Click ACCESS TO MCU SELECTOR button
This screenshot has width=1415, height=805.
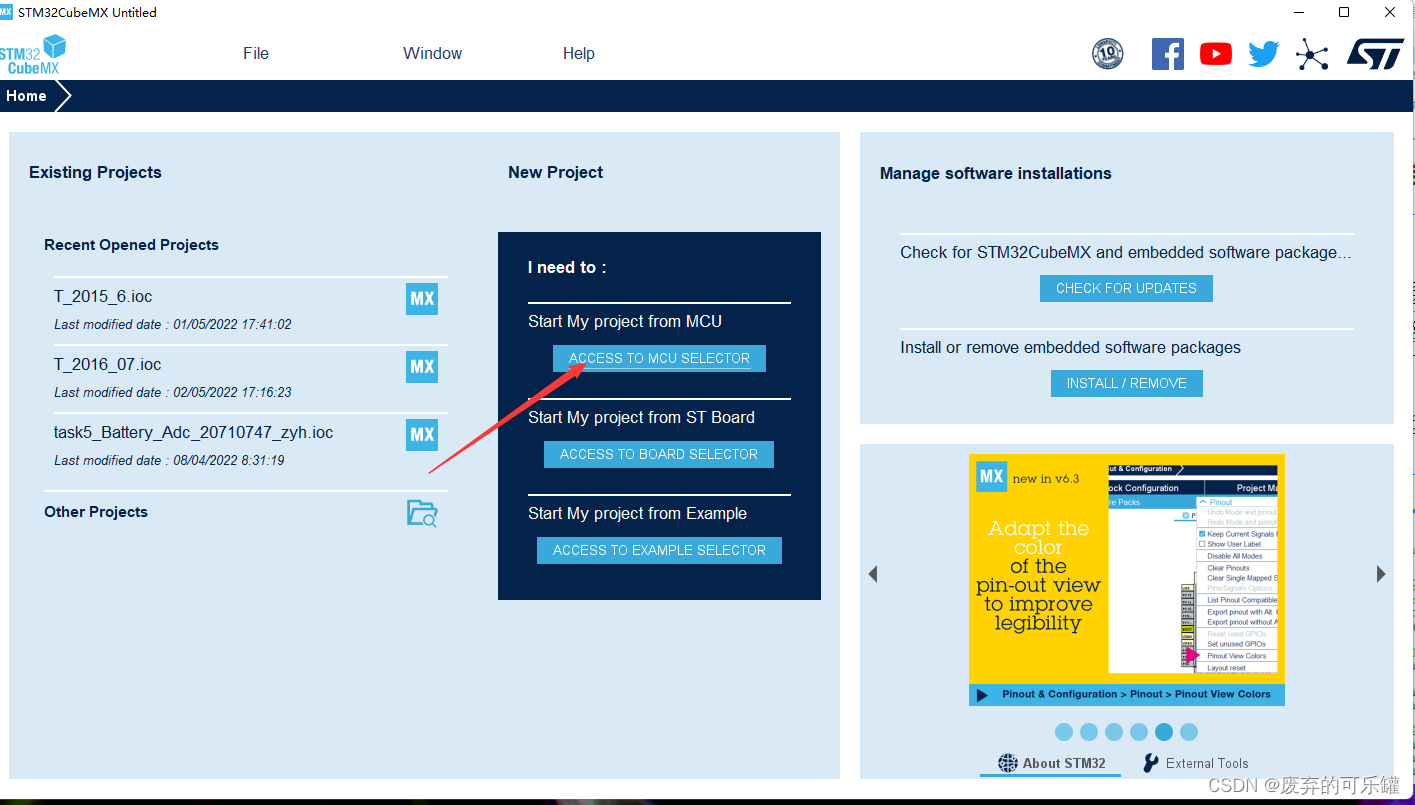(659, 358)
